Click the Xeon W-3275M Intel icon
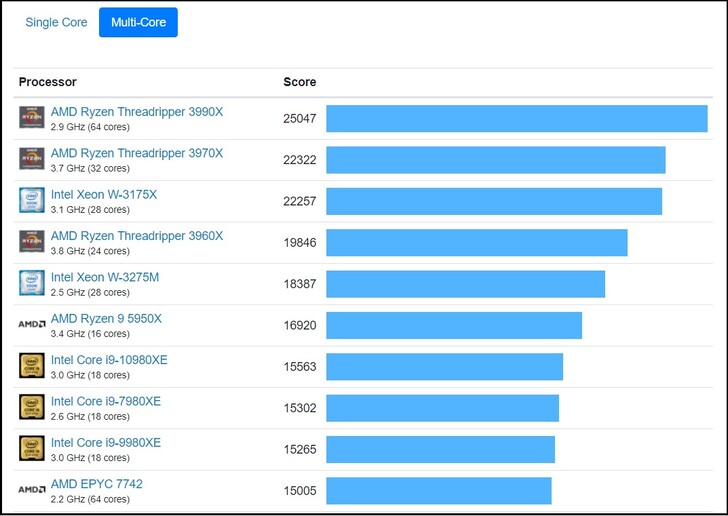This screenshot has height=516, width=728. (x=32, y=283)
